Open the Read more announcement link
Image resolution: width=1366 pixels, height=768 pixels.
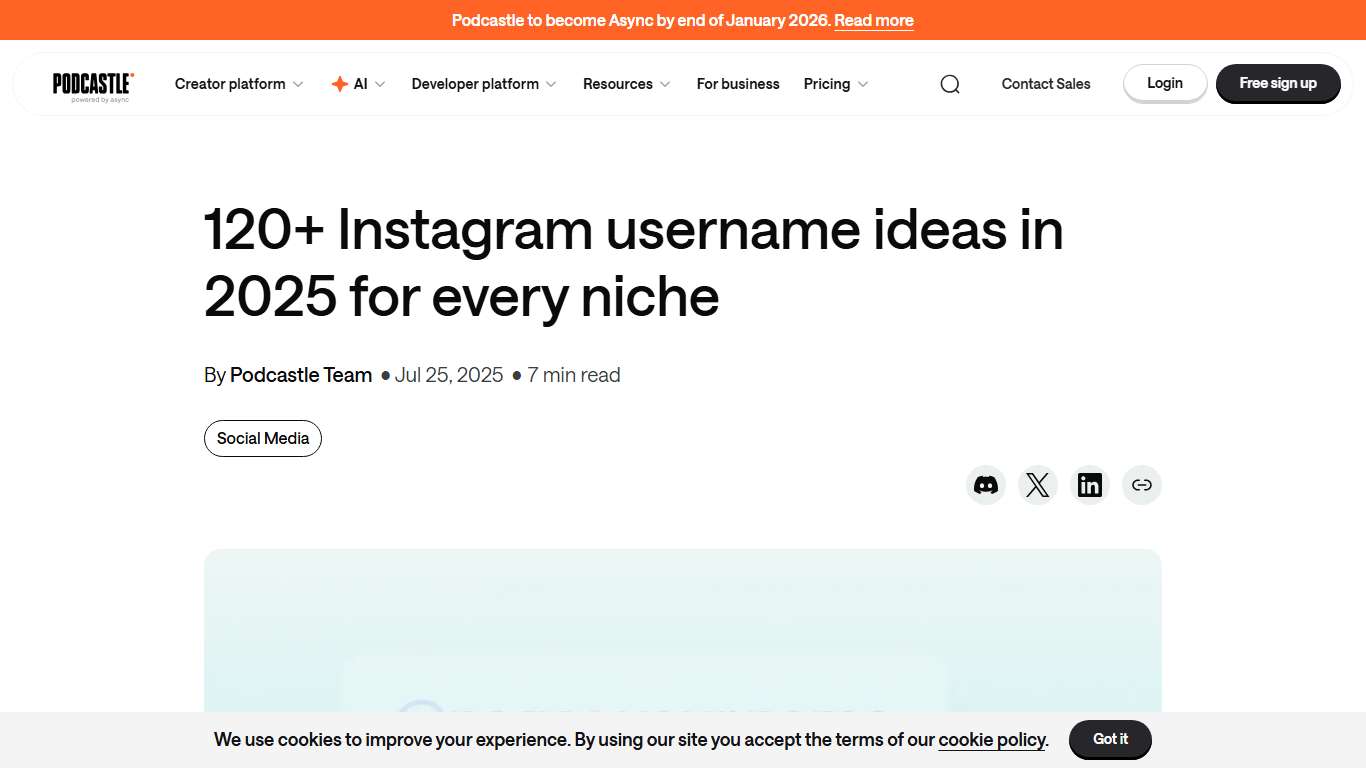873,20
